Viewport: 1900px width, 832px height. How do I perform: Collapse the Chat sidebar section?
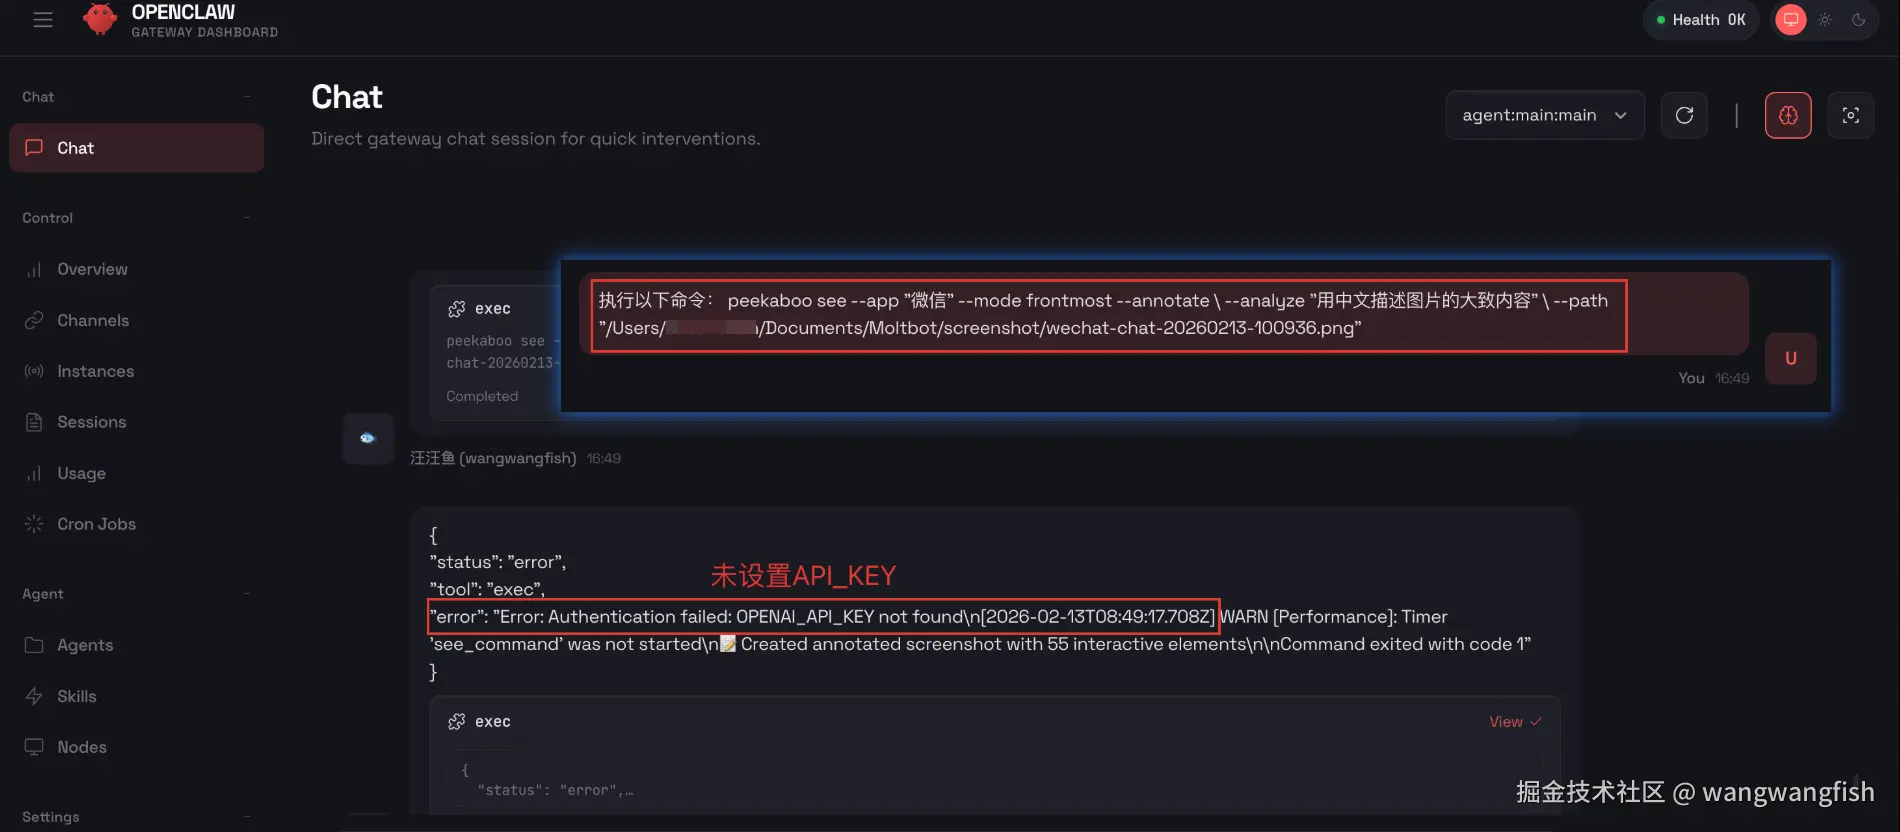(x=246, y=97)
